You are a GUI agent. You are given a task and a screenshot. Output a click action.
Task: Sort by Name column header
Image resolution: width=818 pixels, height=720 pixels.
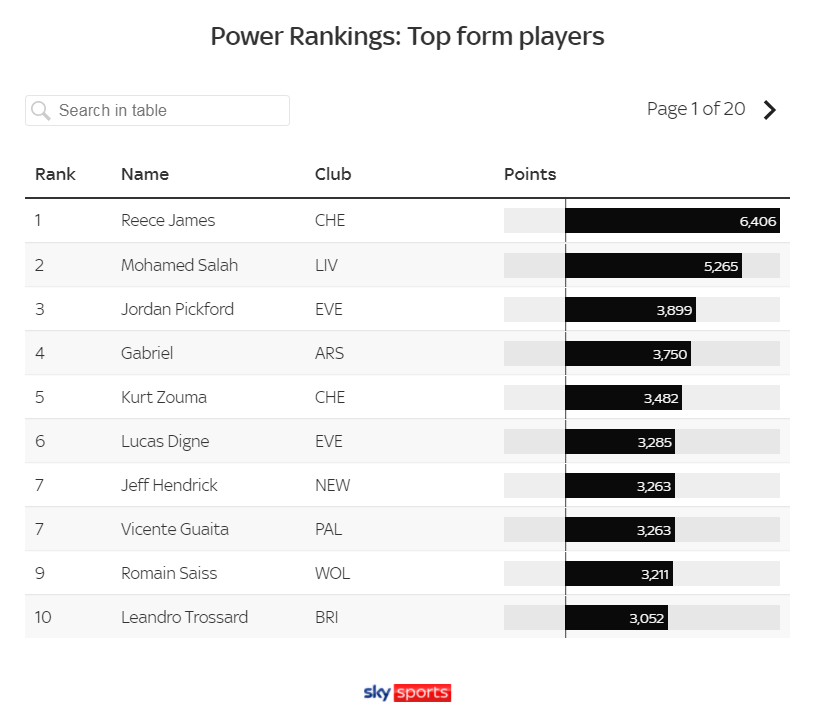click(x=145, y=174)
